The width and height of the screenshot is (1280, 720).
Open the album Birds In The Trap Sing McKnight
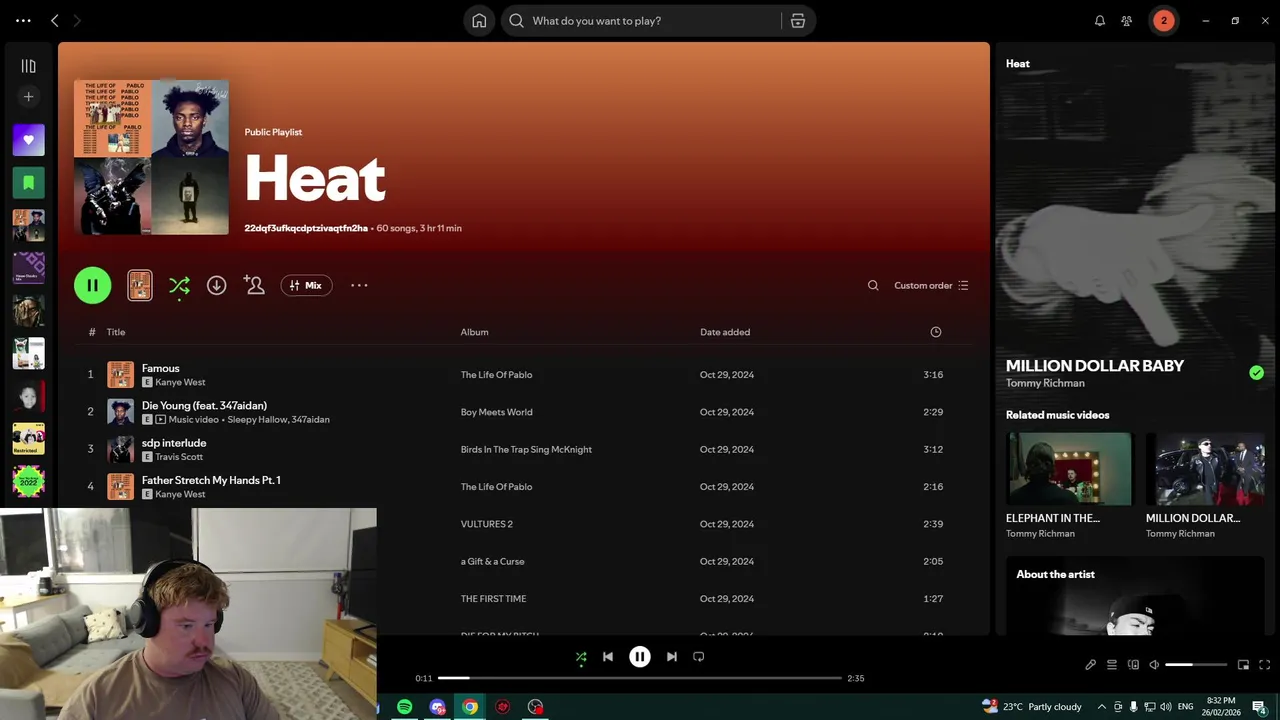(x=526, y=449)
